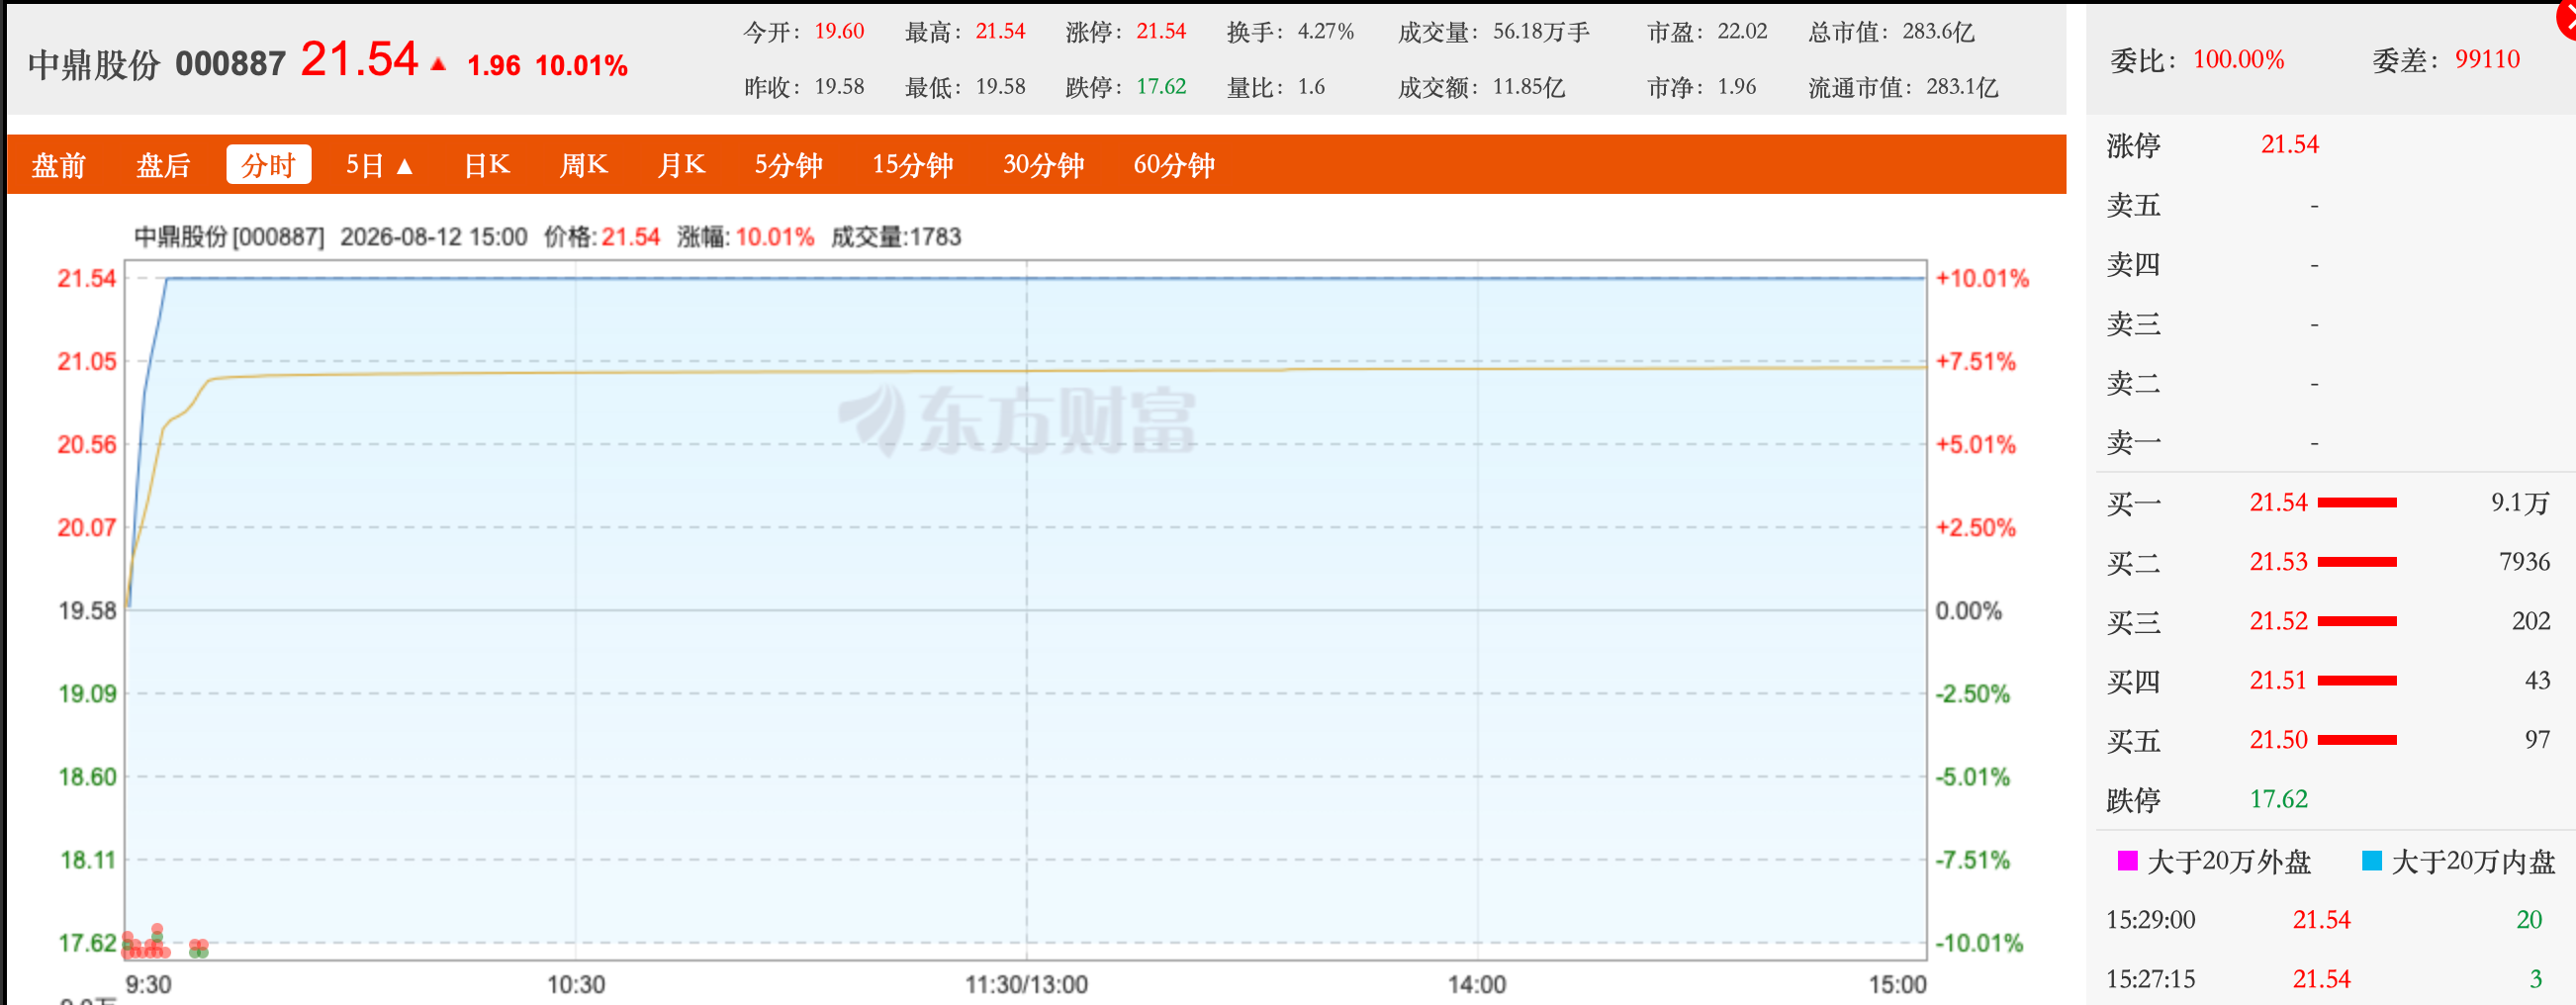2576x1005 pixels.
Task: Click chart header 成交量:1783
Action: point(896,237)
